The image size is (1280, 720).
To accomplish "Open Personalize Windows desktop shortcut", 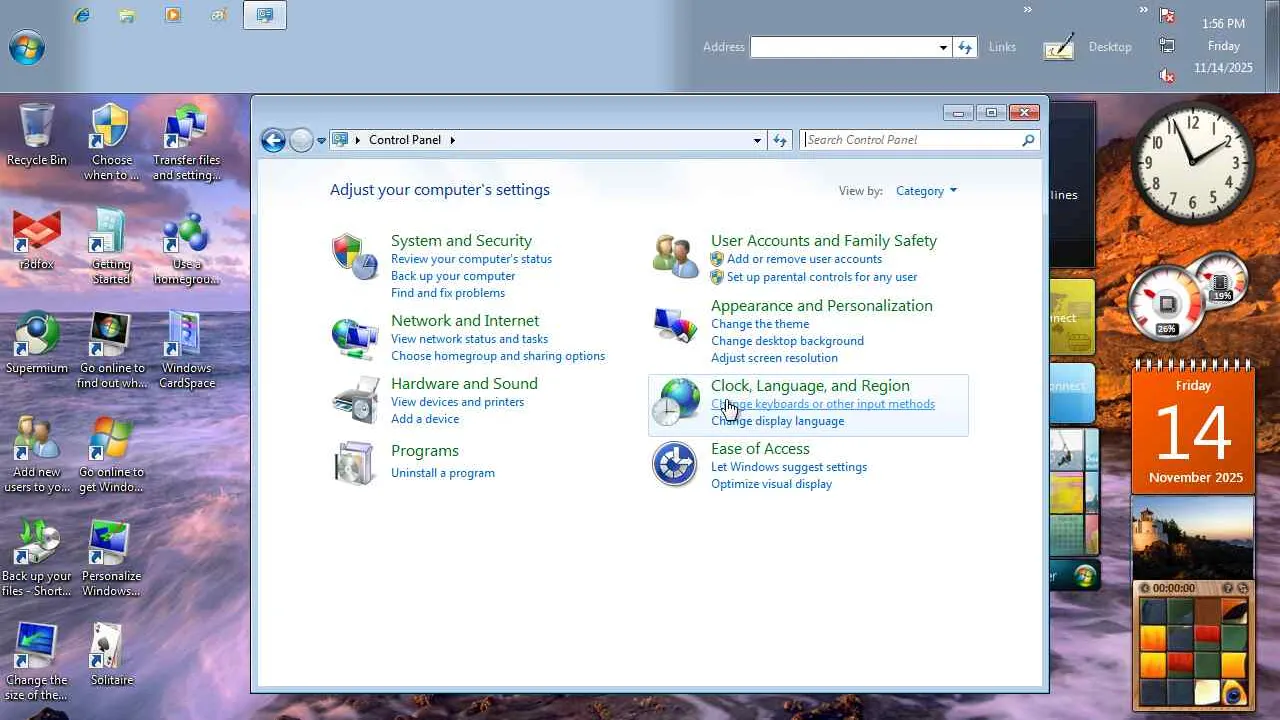I will click(x=112, y=559).
